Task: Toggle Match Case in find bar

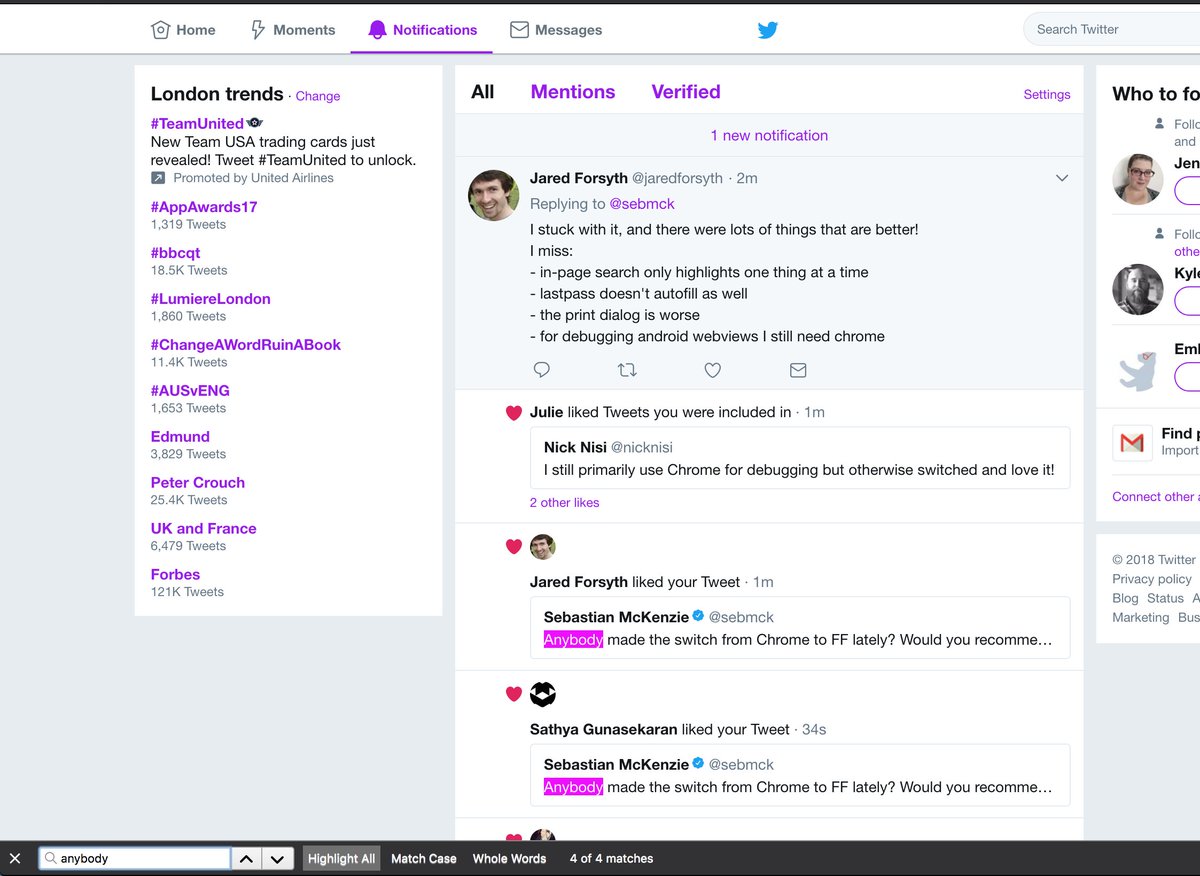Action: [424, 858]
